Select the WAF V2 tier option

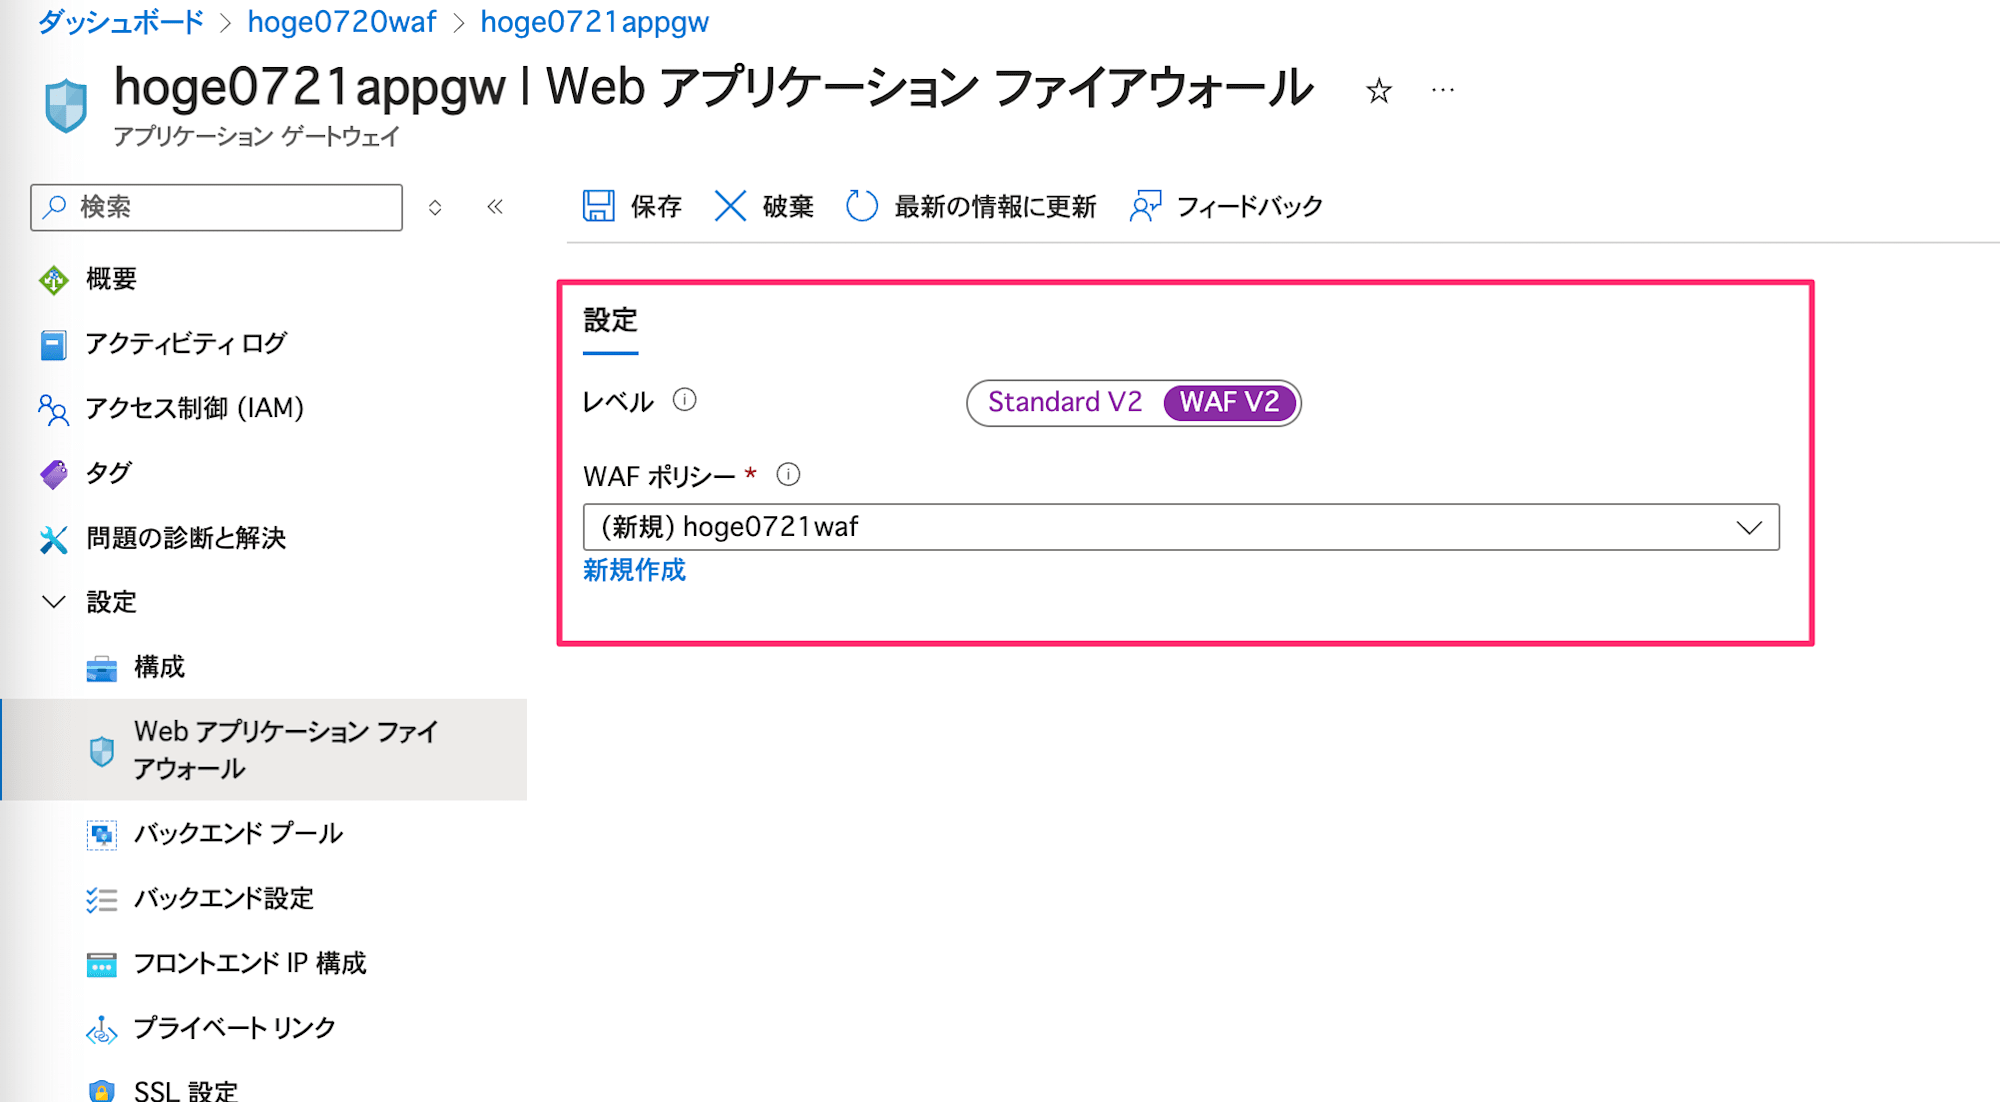coord(1229,402)
